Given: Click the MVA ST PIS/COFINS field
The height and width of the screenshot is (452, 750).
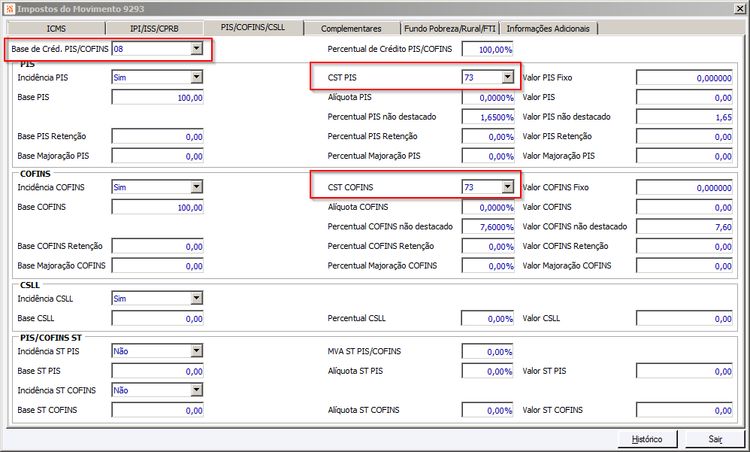Looking at the screenshot, I should 487,352.
